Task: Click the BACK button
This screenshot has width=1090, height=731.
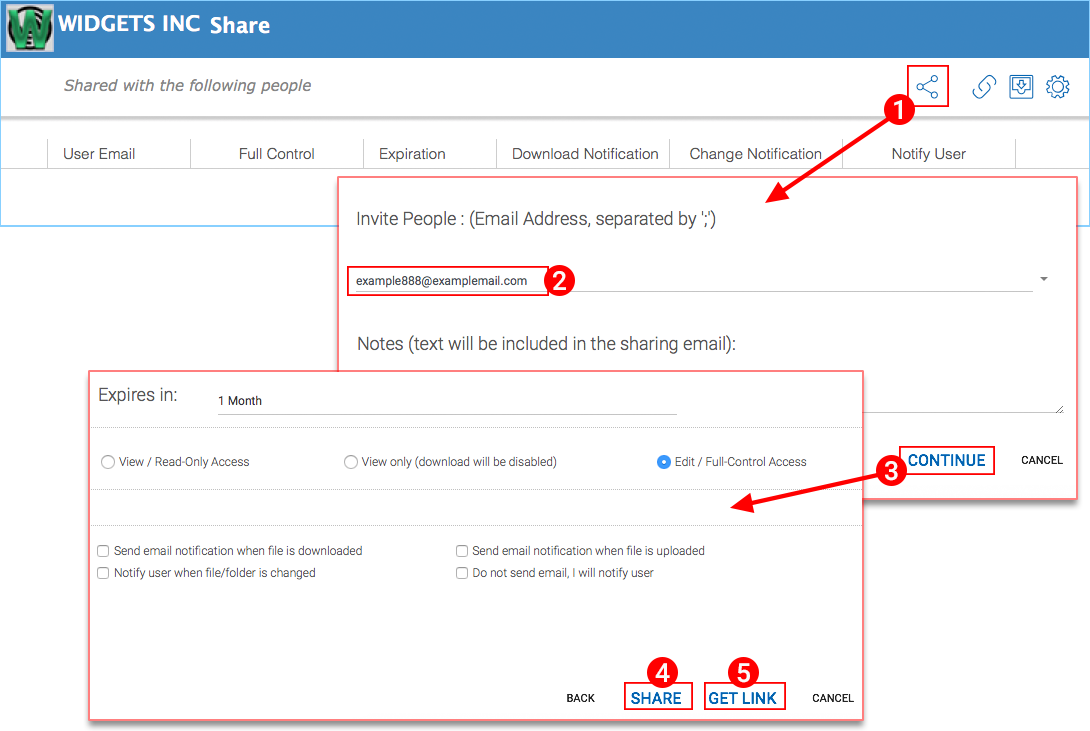Action: click(580, 698)
